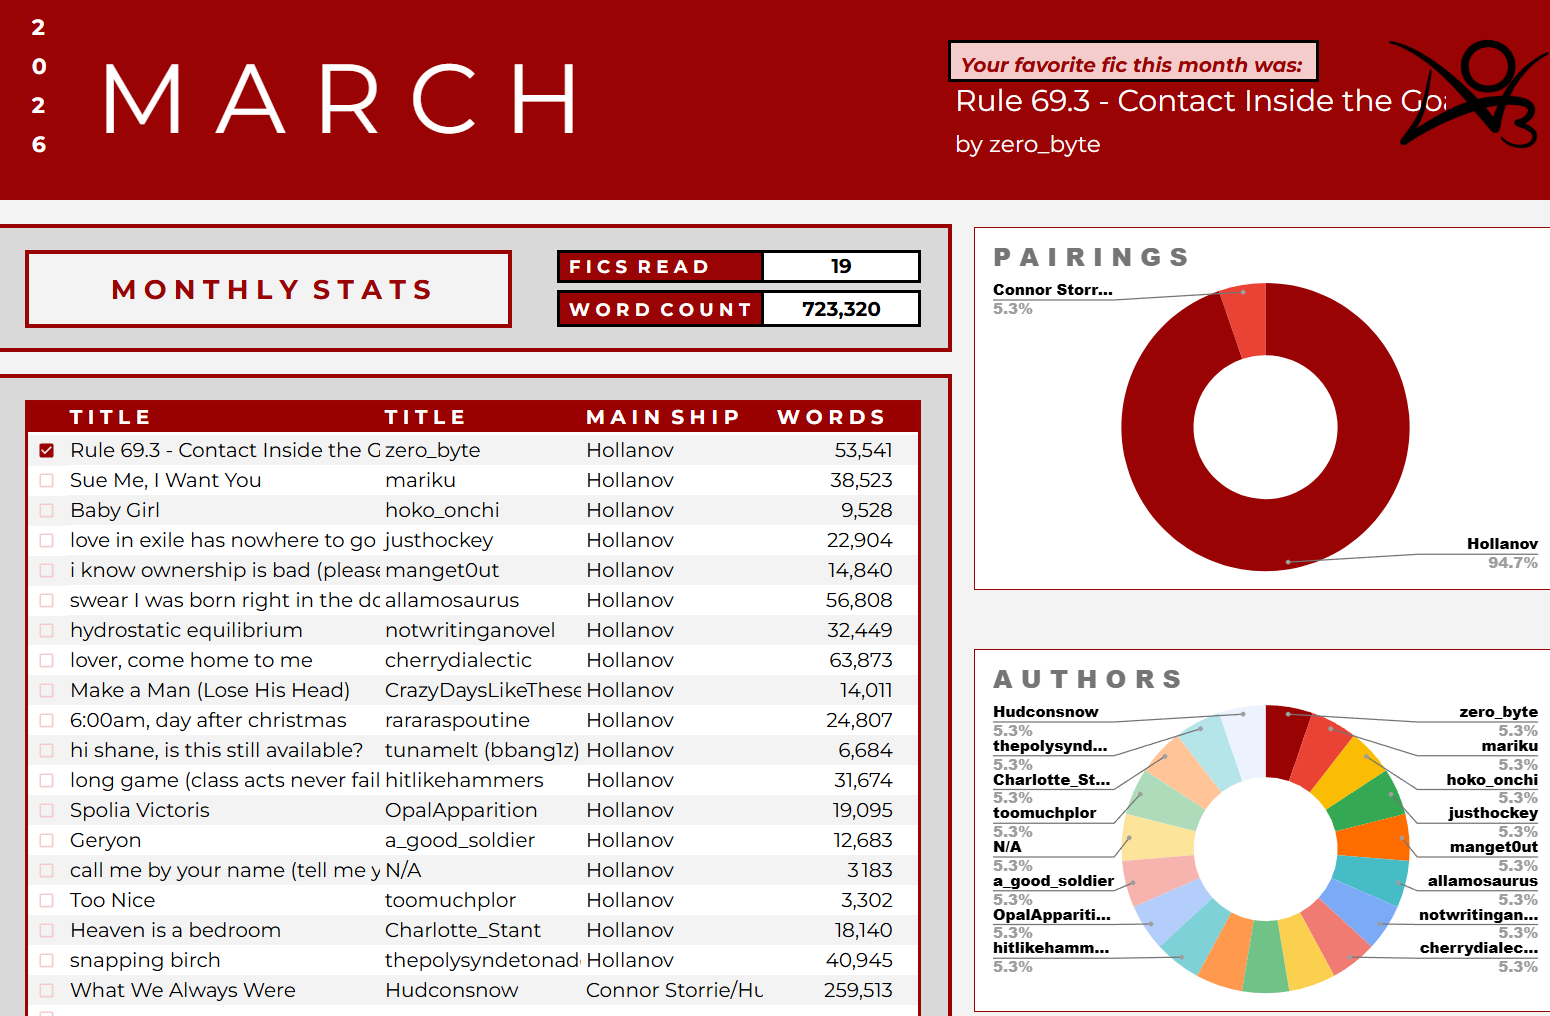
Task: Select author cell 'notwritinganovel'
Action: pos(470,630)
